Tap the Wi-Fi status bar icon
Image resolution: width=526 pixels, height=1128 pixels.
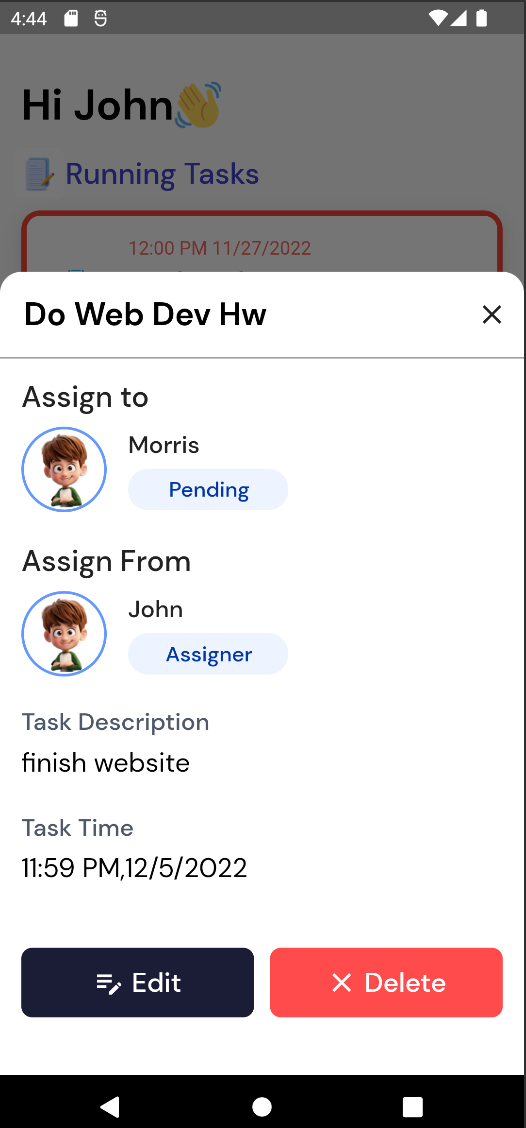437,18
